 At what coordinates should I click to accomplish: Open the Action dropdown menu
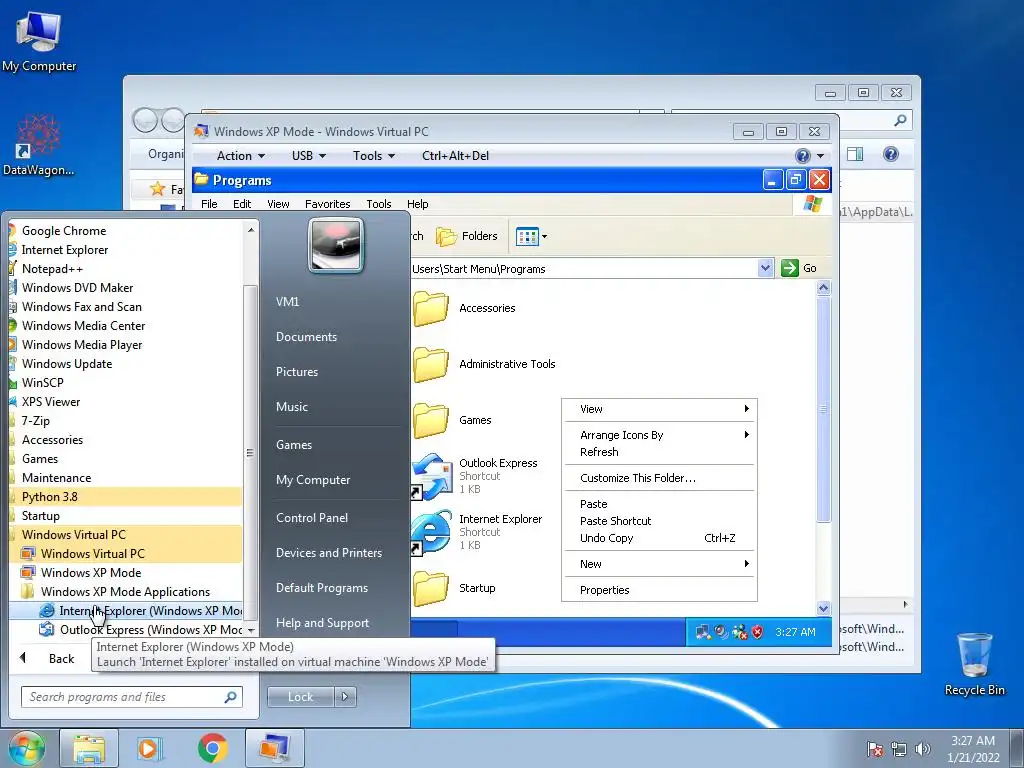240,155
